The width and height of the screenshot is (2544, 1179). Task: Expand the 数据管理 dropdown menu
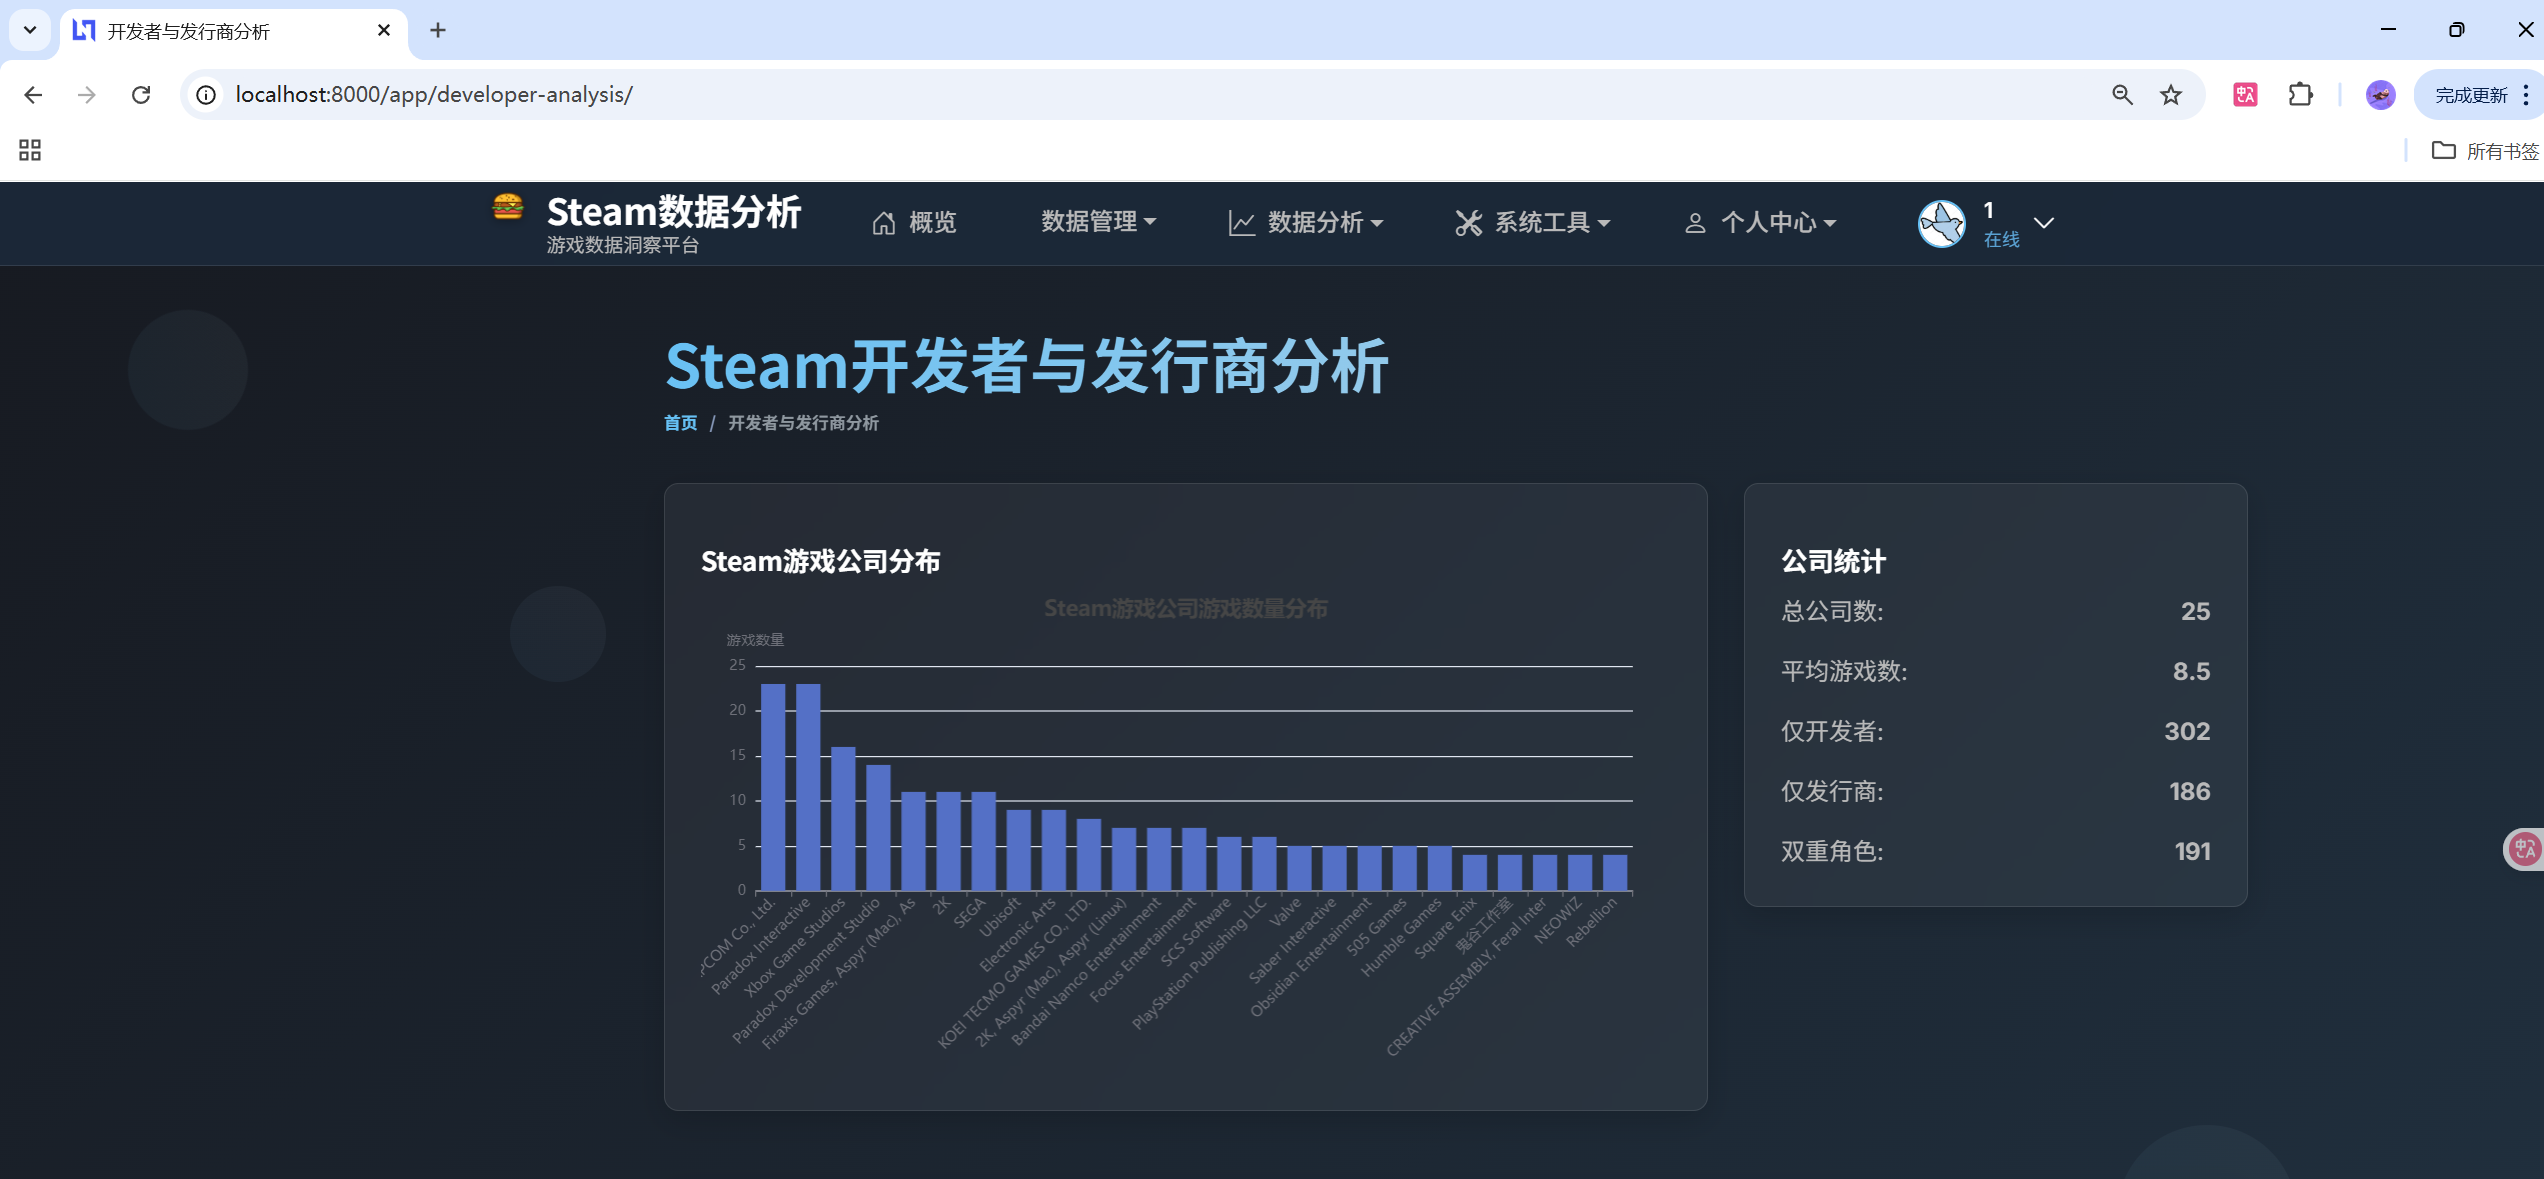pos(1098,222)
